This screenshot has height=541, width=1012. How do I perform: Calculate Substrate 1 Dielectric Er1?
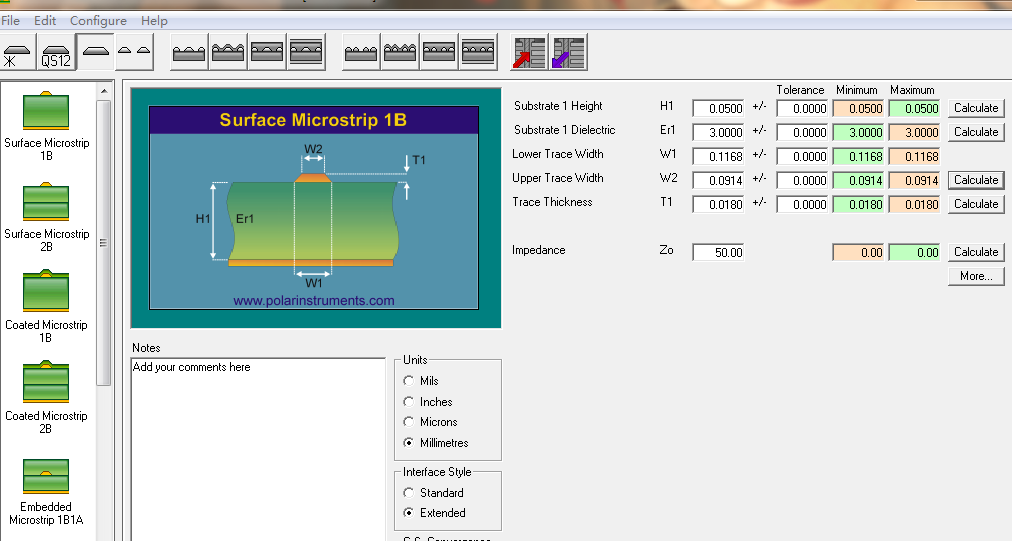point(976,132)
